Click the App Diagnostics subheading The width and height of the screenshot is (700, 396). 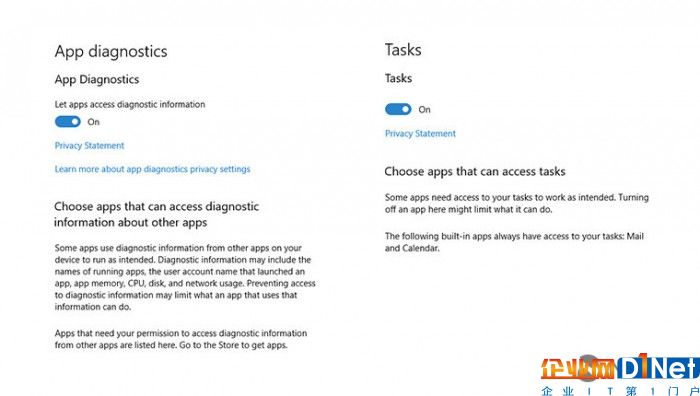tap(97, 79)
